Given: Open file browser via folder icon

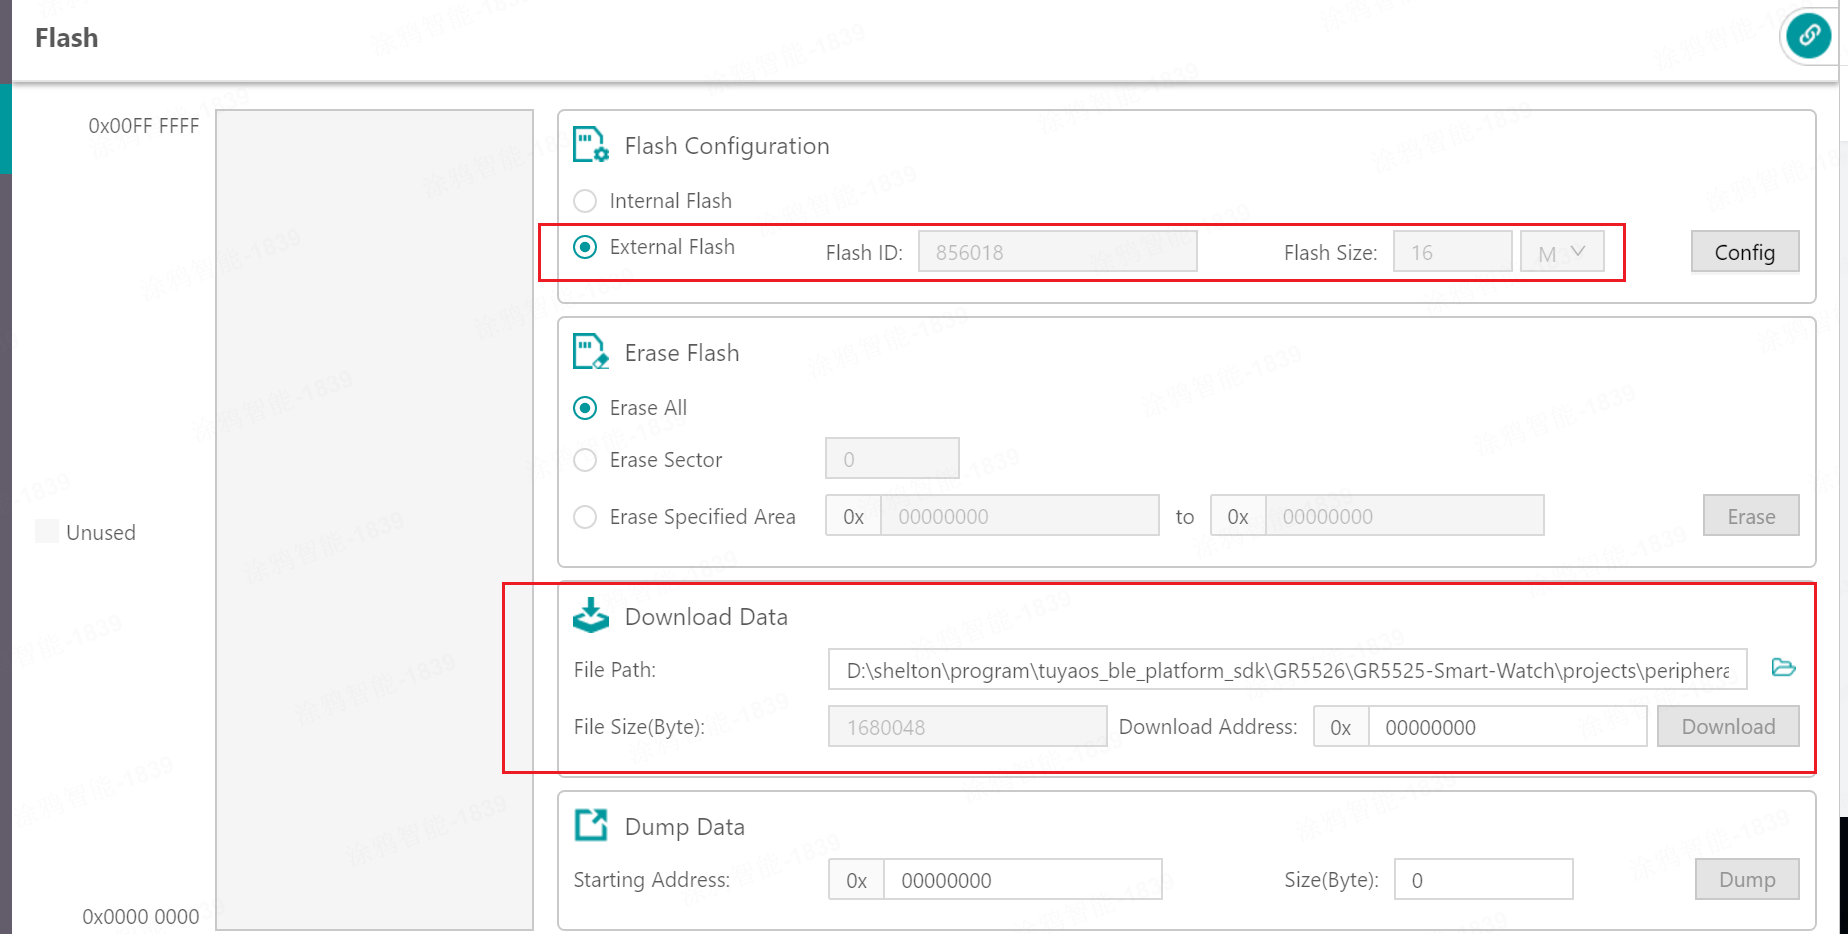Looking at the screenshot, I should pos(1783,668).
